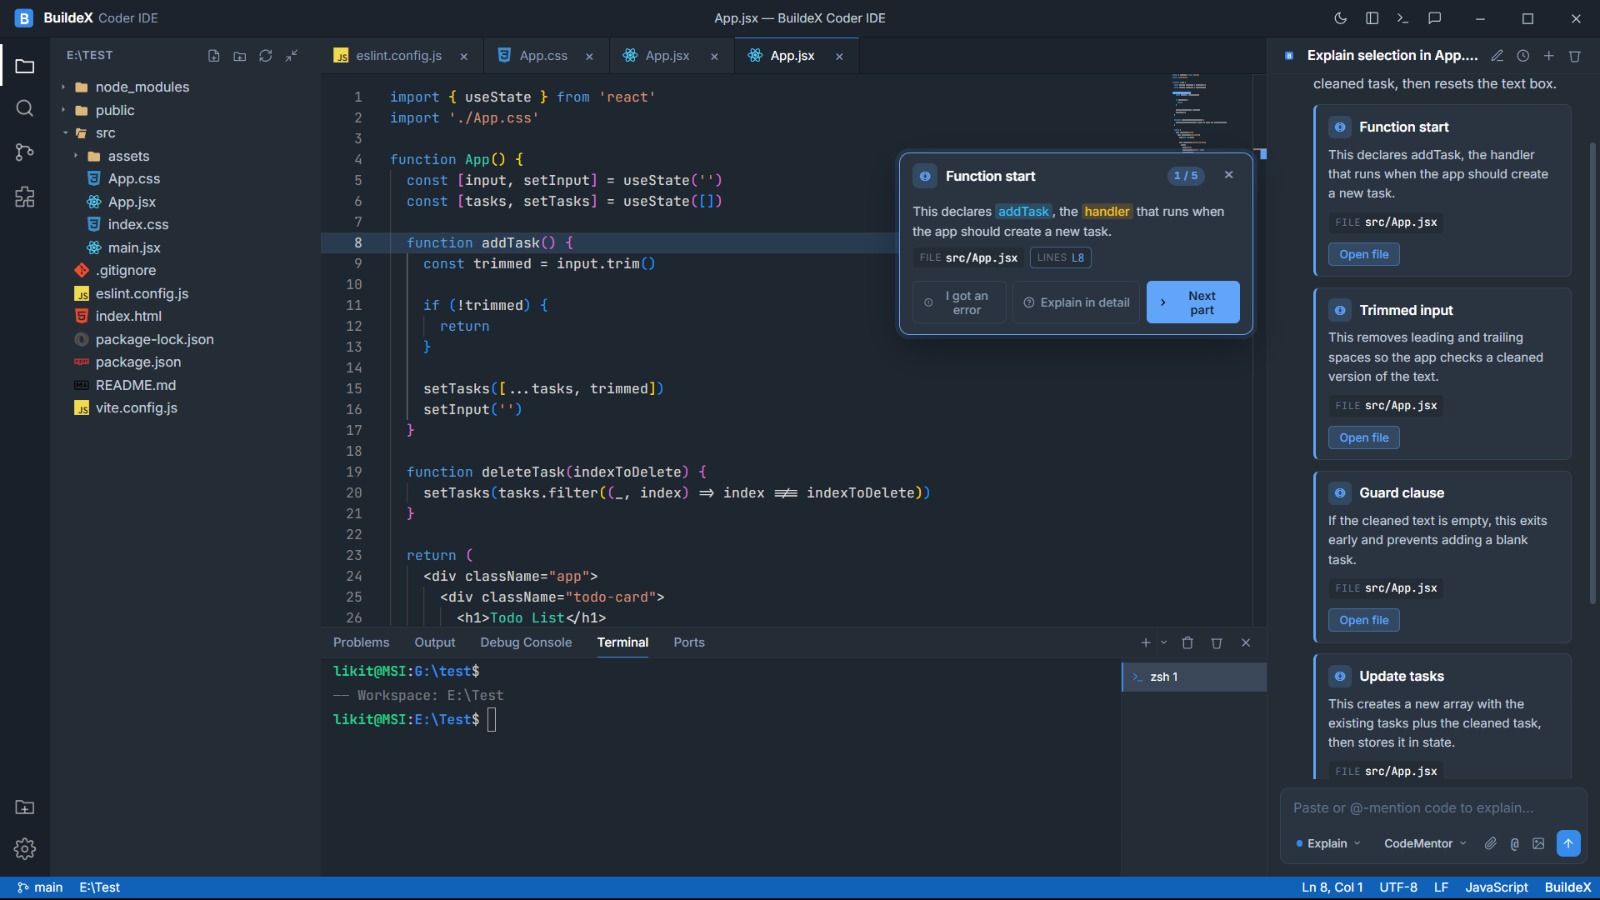Image resolution: width=1600 pixels, height=900 pixels.
Task: Send the chat message with the arrow button
Action: pyautogui.click(x=1569, y=844)
